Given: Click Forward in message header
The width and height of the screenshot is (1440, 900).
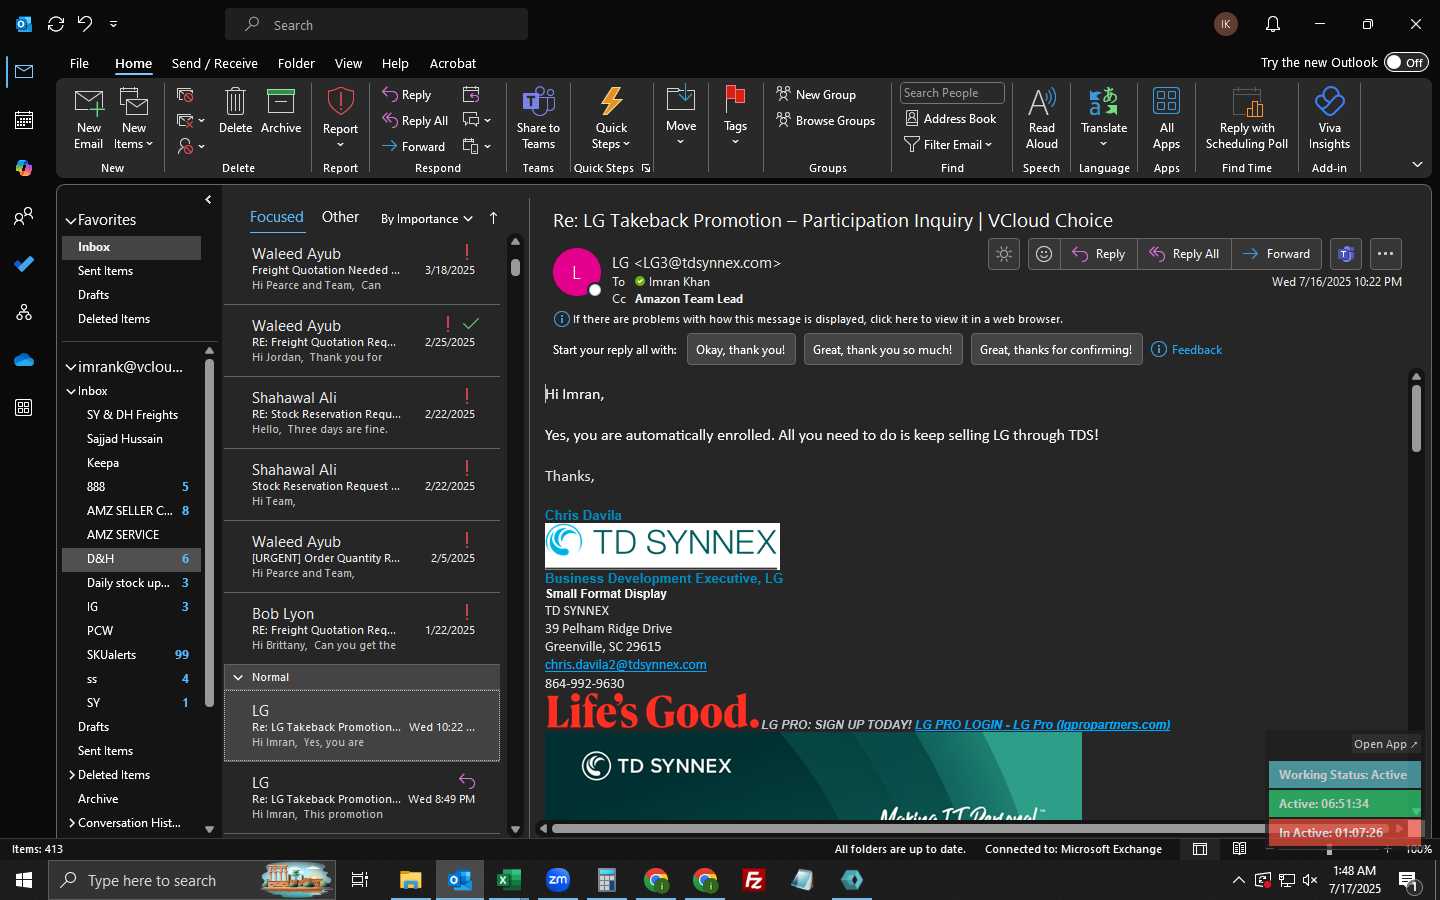Looking at the screenshot, I should [x=1276, y=254].
